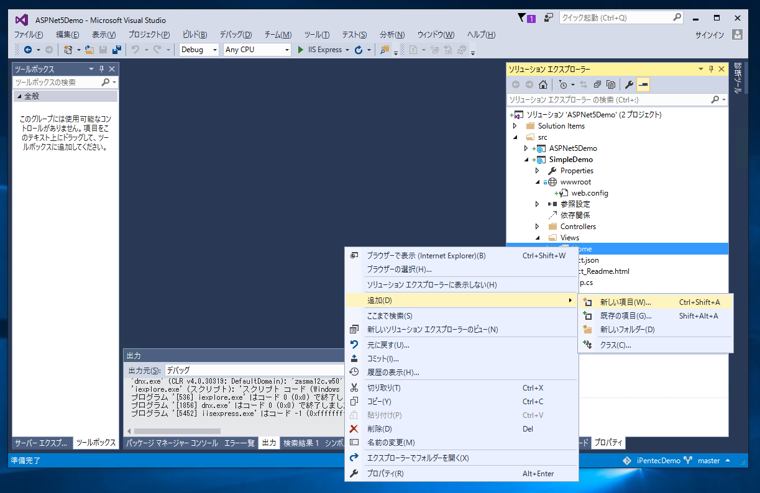
Task: Collapse the SimpleDemo project node
Action: click(x=526, y=159)
